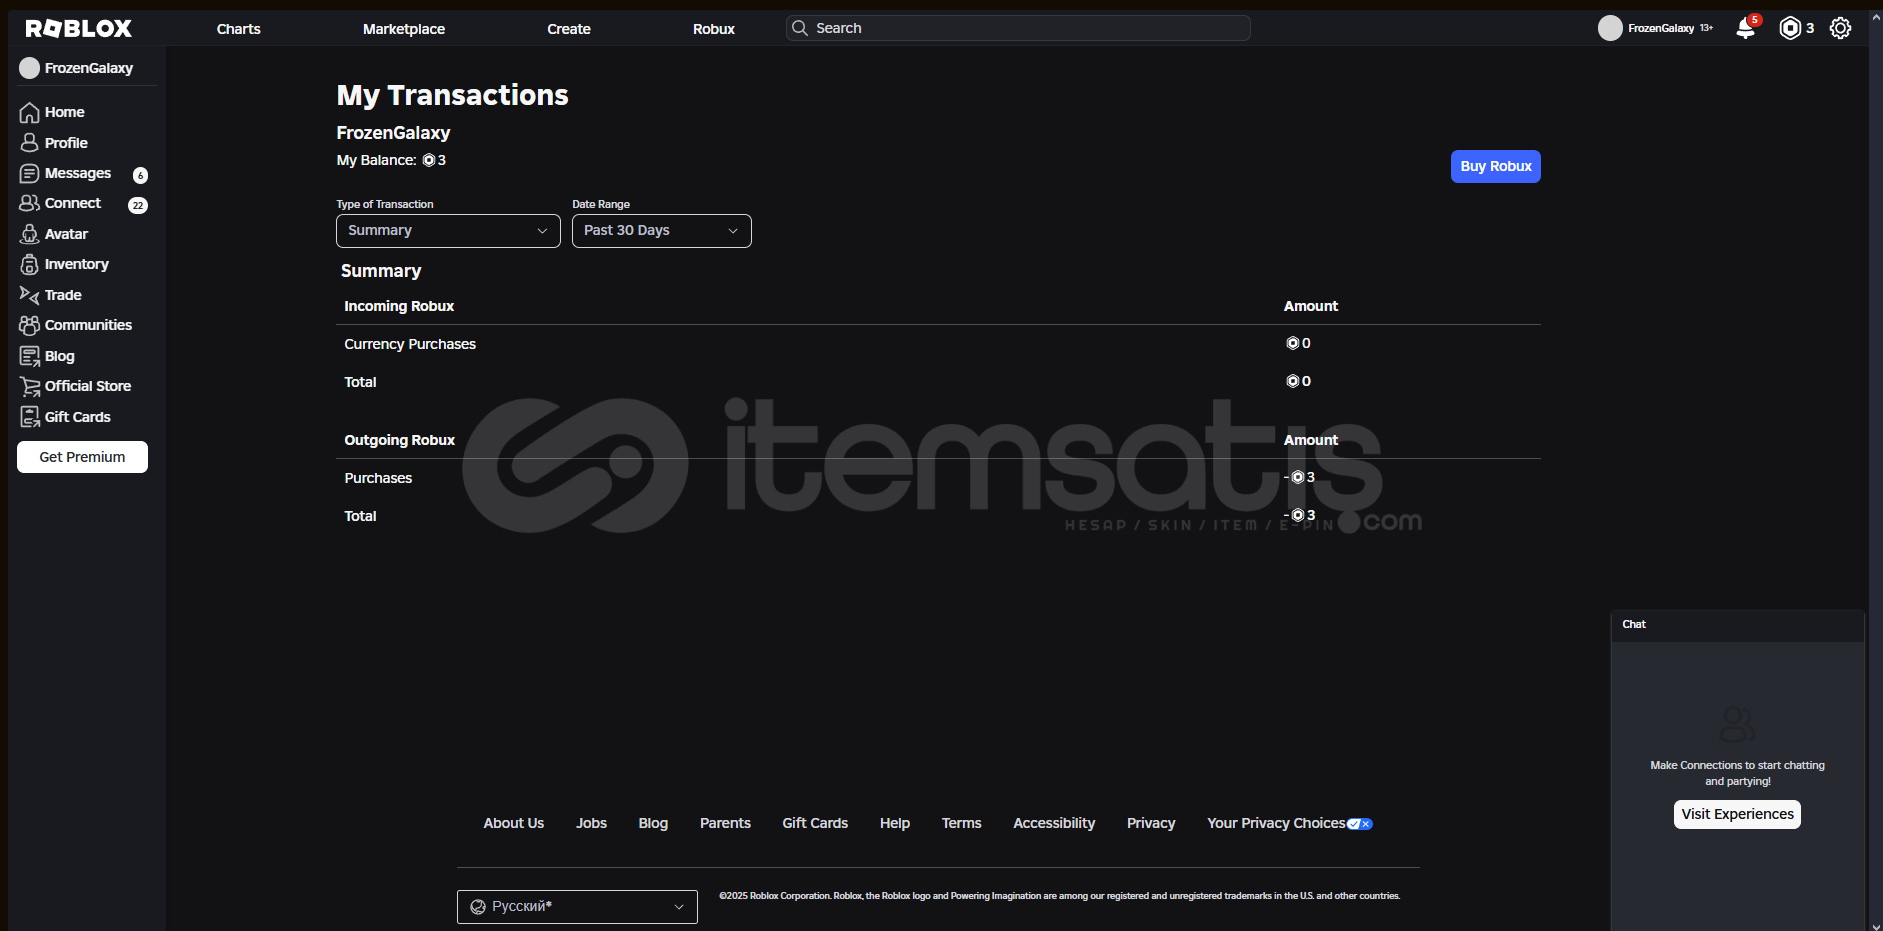This screenshot has width=1883, height=931.
Task: Click My Balance text
Action: [x=376, y=160]
